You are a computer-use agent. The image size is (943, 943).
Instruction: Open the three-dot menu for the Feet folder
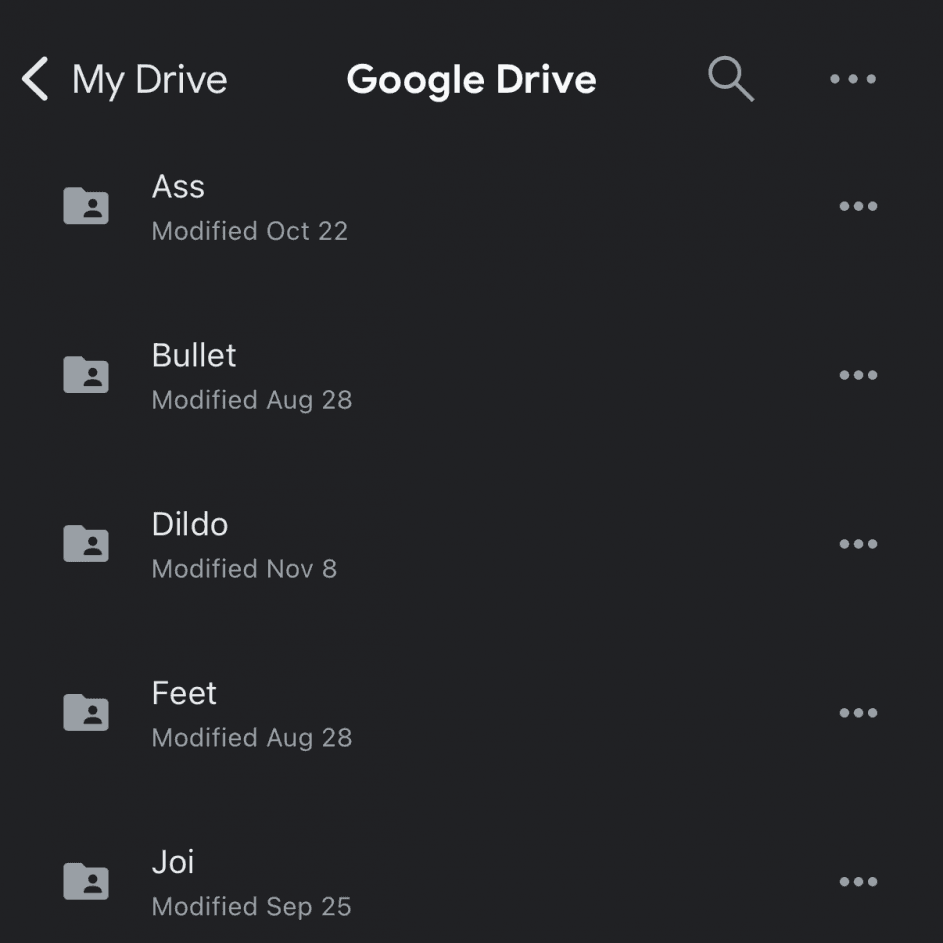click(858, 712)
